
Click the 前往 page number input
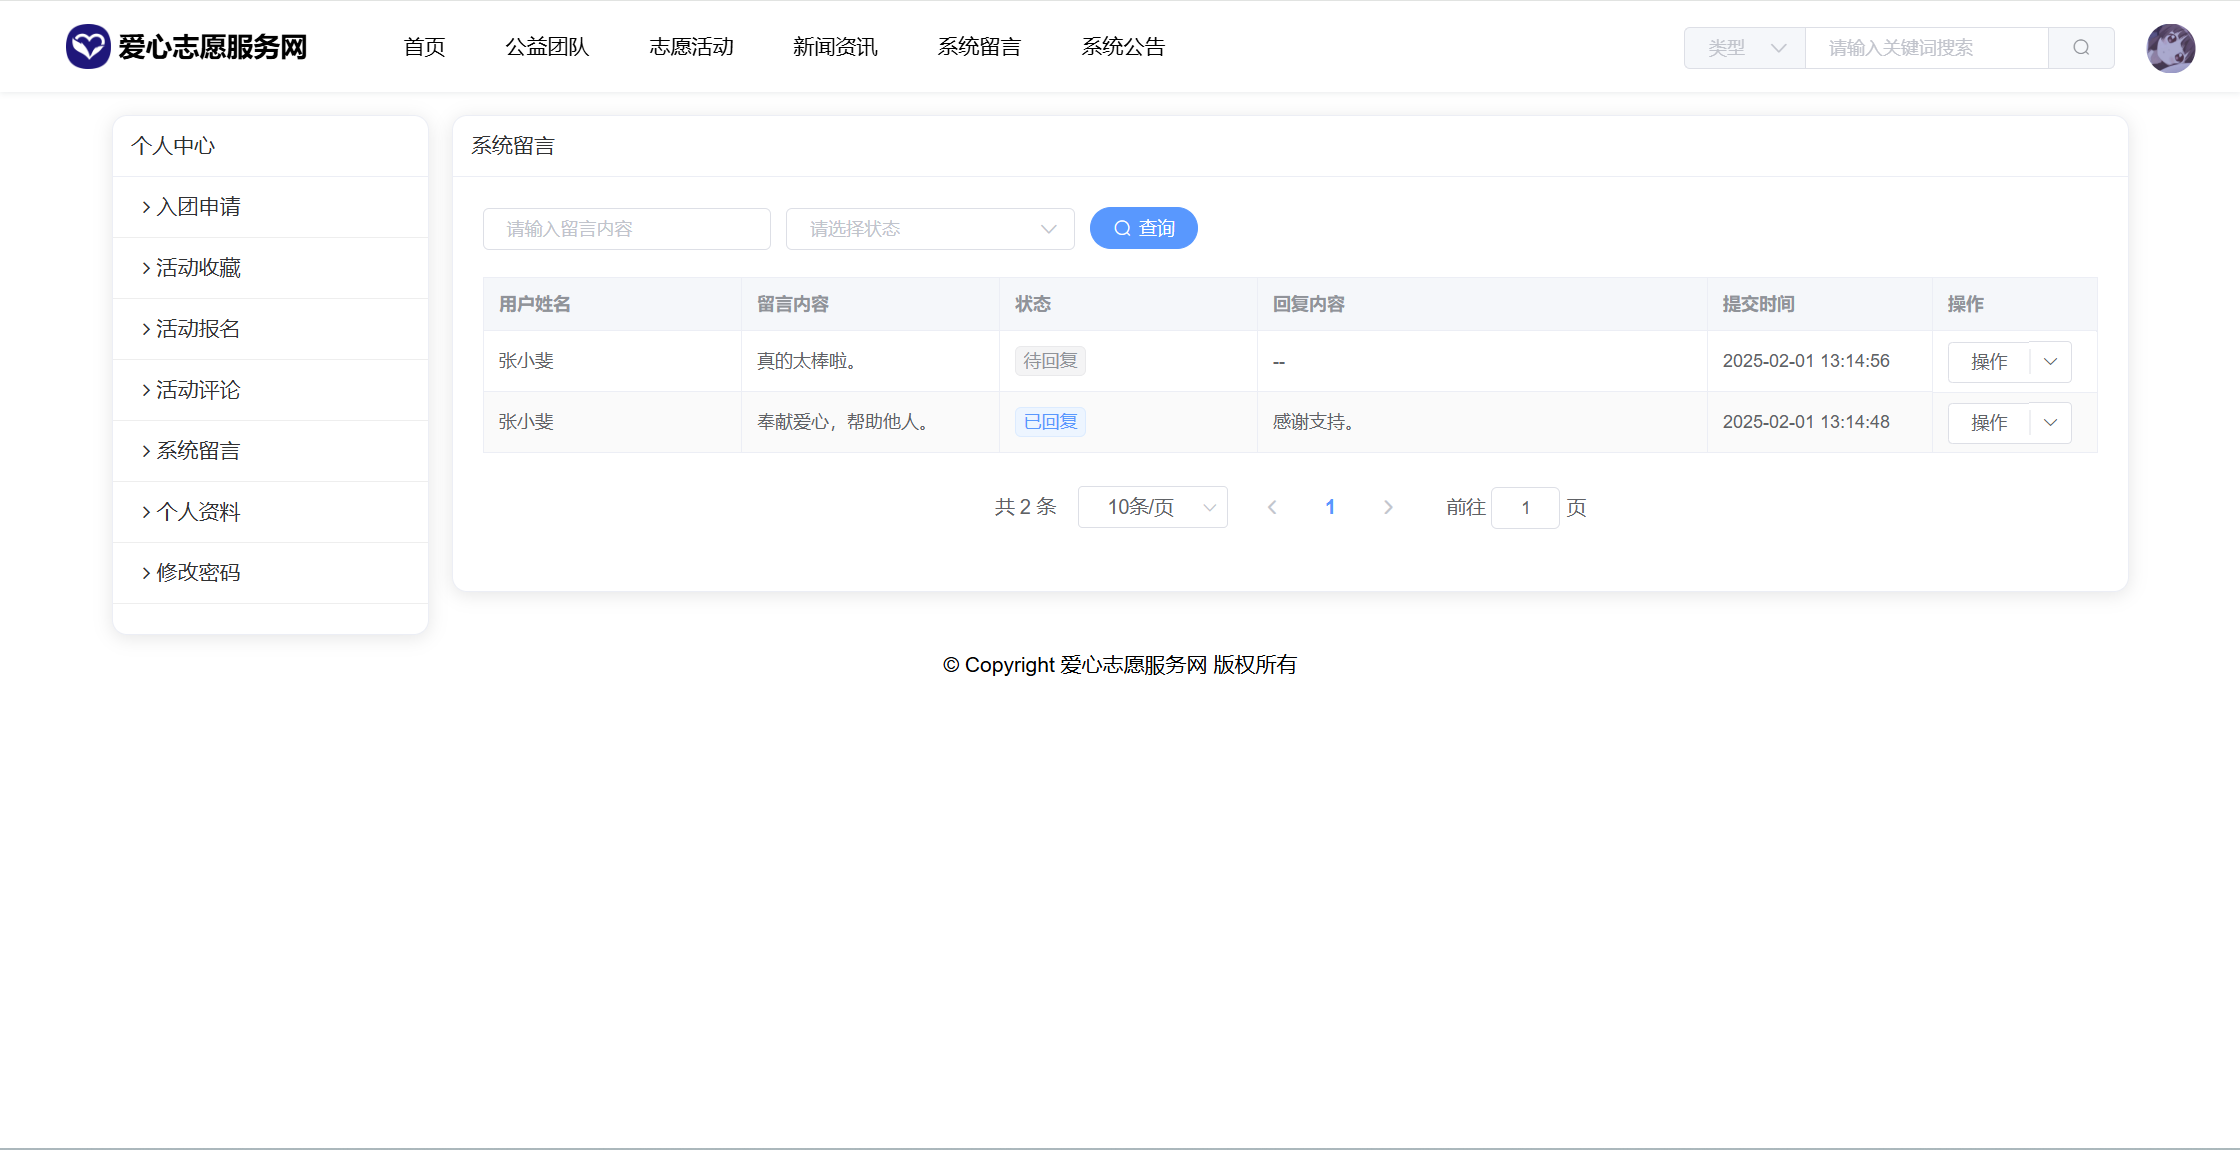1525,508
